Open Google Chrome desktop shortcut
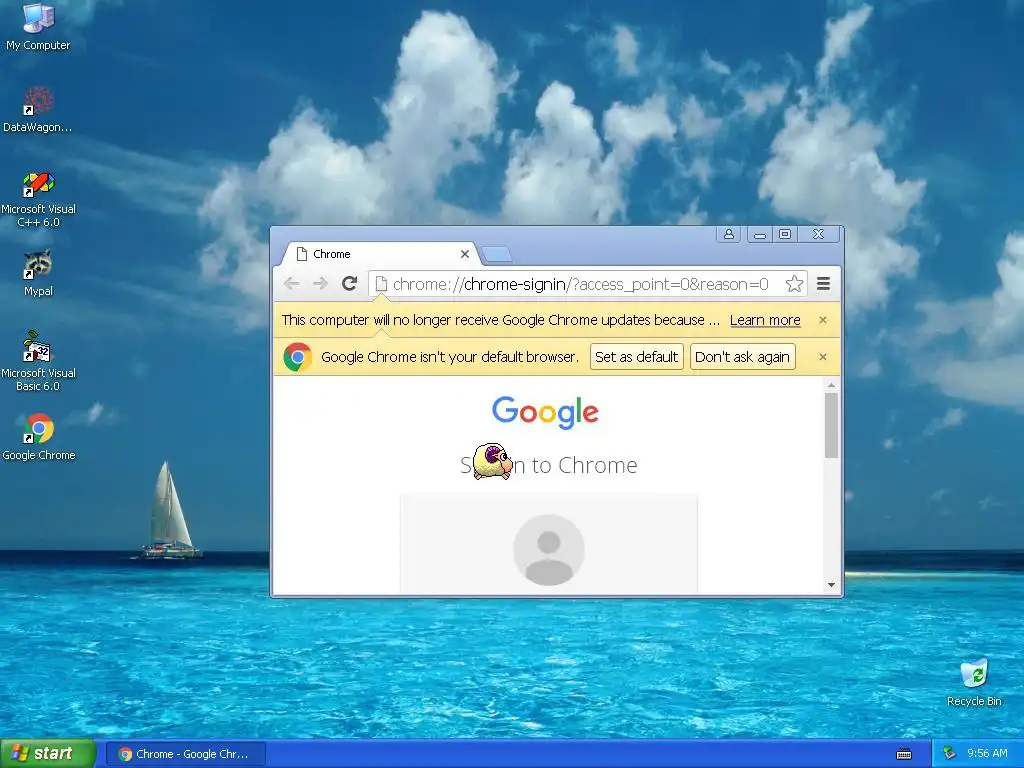Viewport: 1024px width, 768px height. point(38,436)
